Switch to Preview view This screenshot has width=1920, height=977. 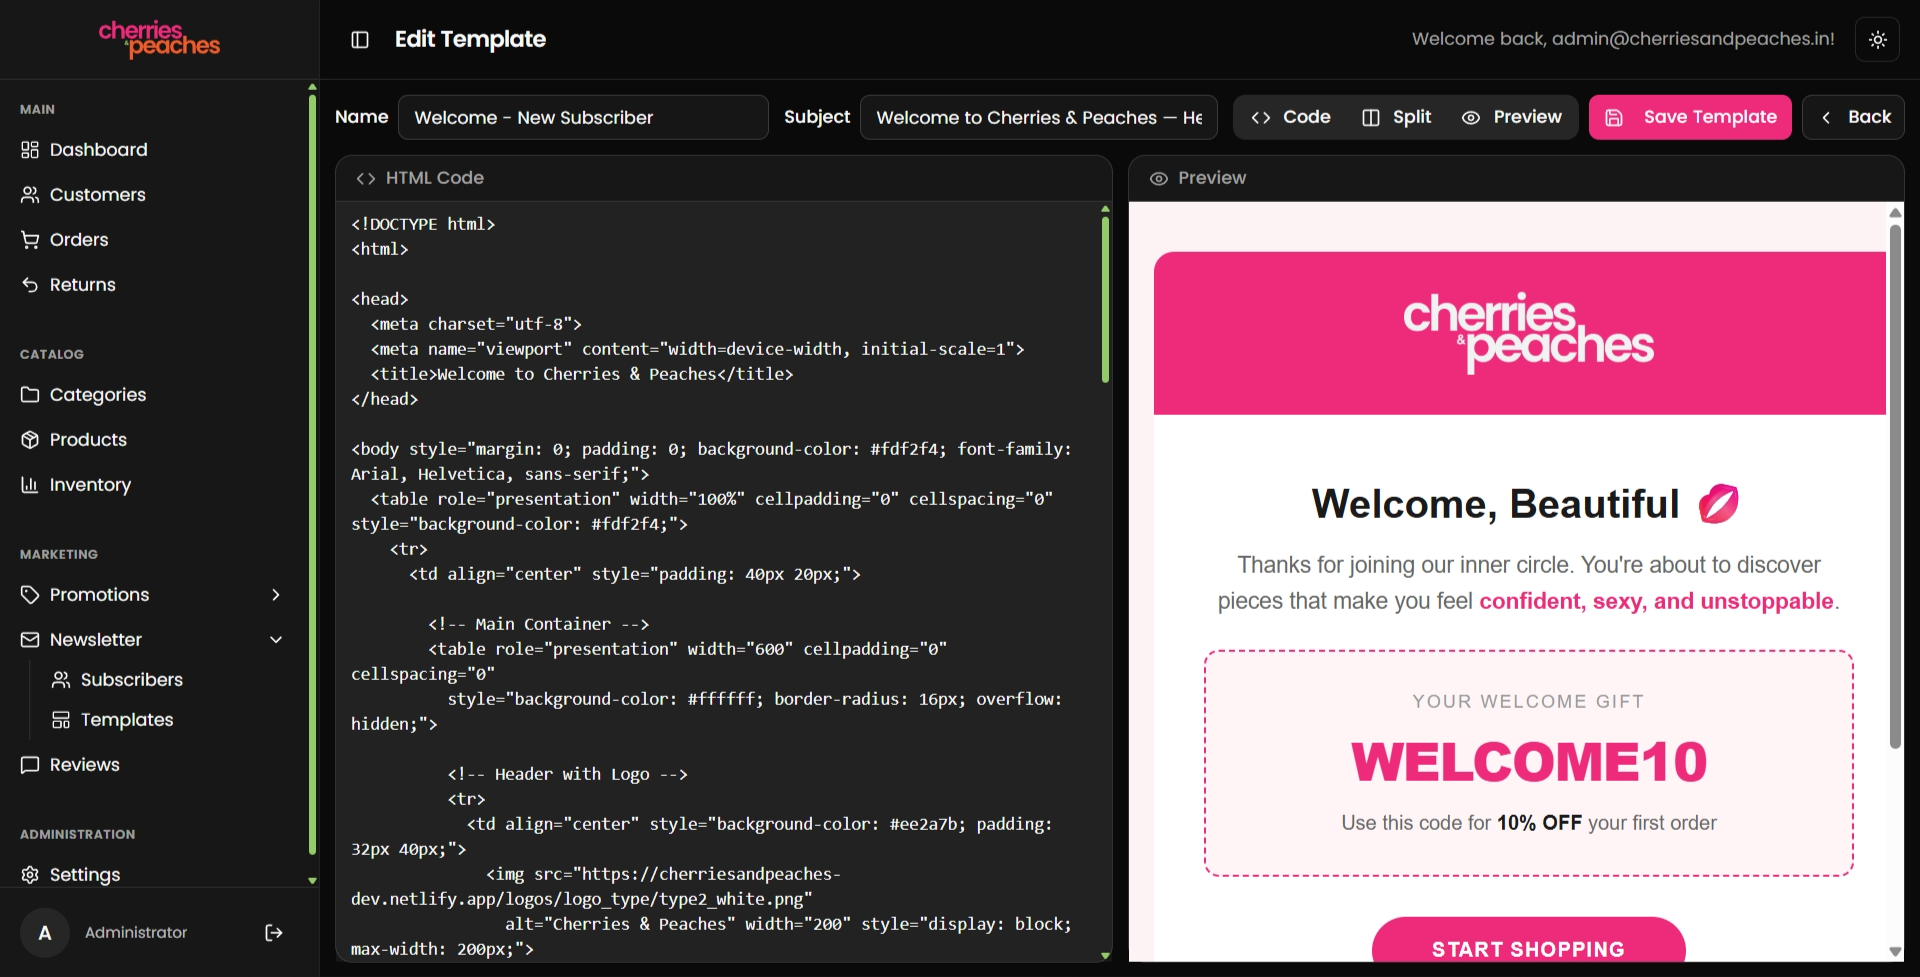click(1511, 117)
